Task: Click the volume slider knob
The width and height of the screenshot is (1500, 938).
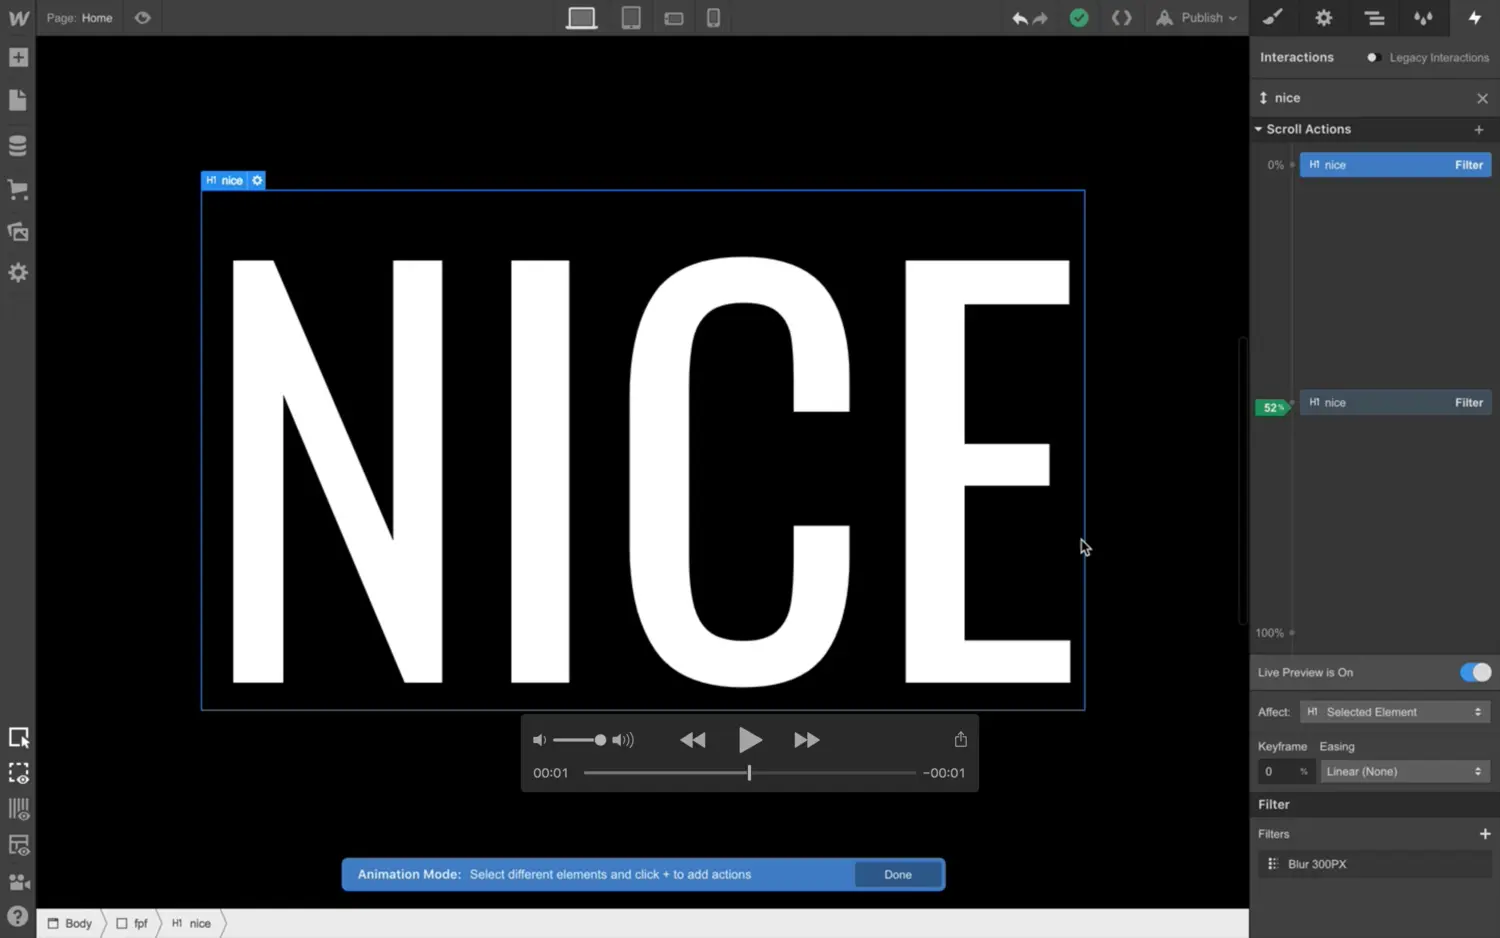Action: pos(600,740)
